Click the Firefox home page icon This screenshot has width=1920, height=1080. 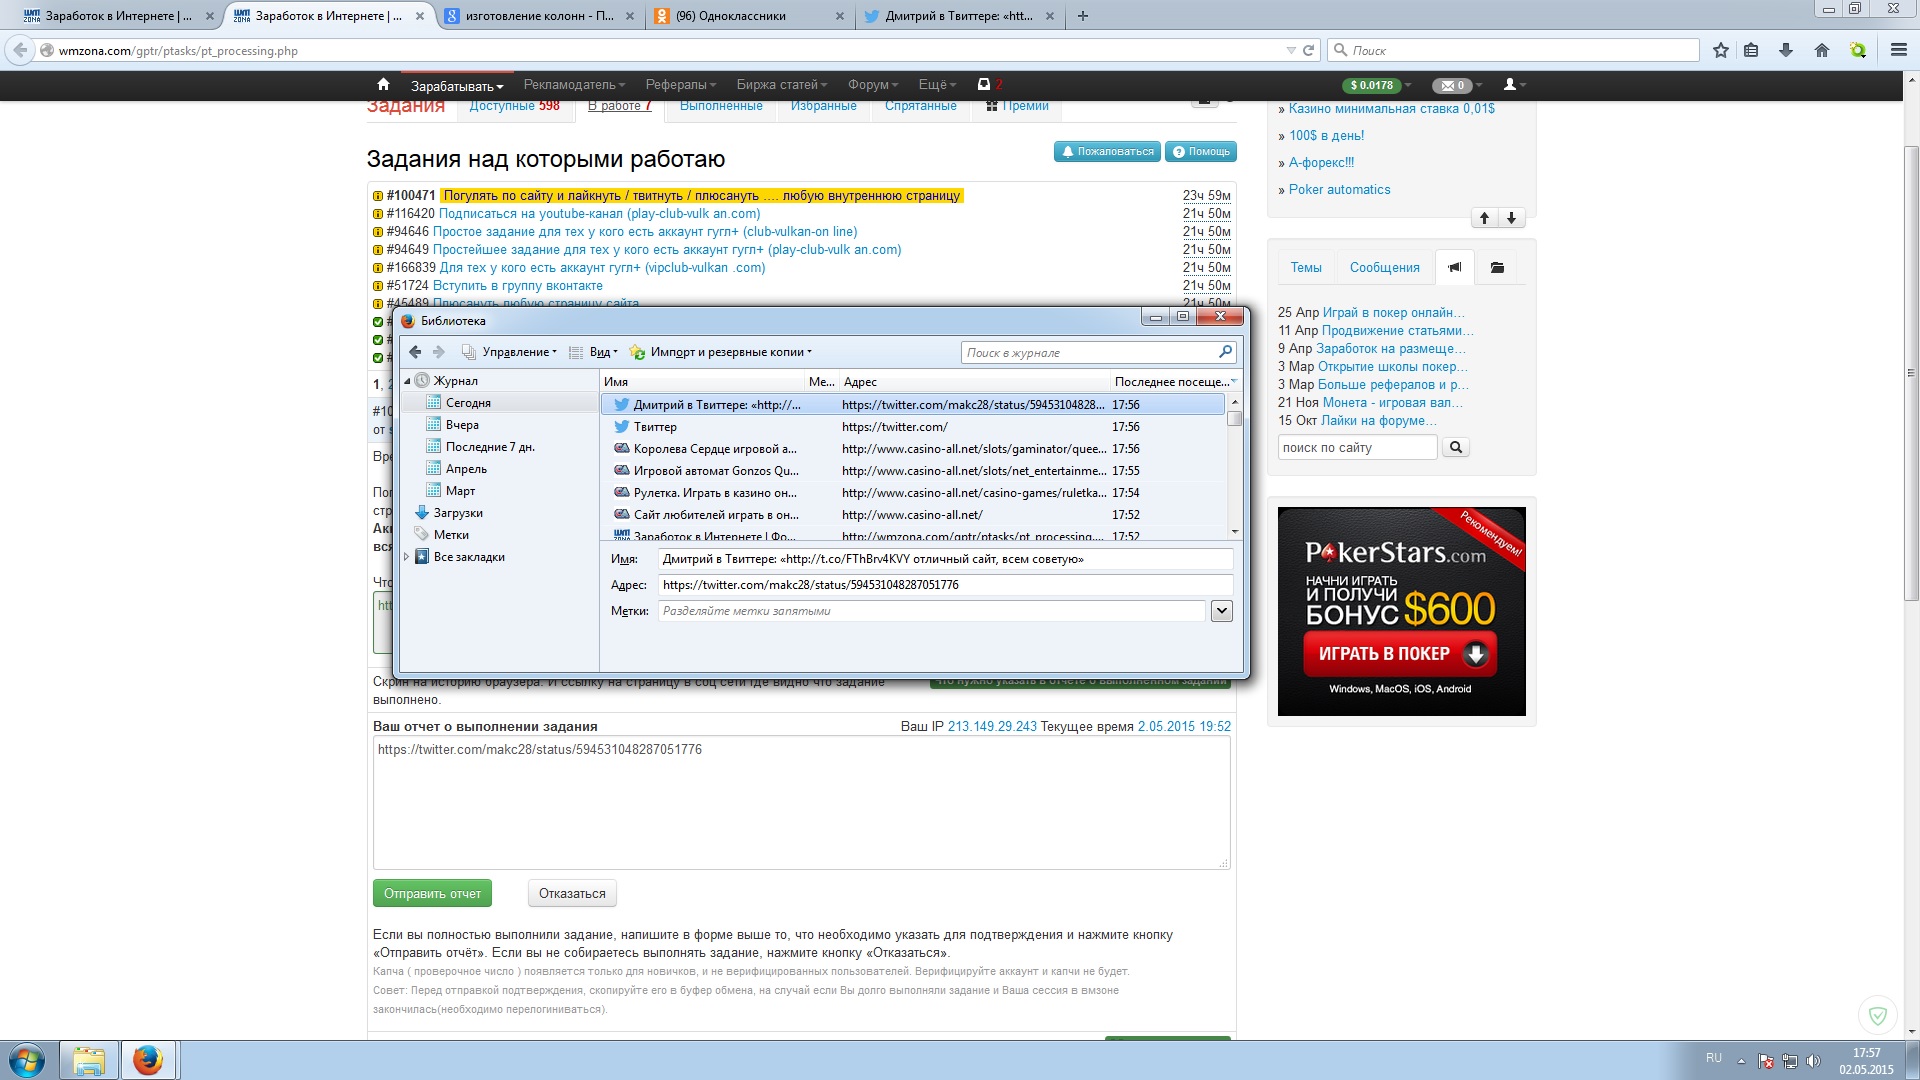coord(1822,50)
